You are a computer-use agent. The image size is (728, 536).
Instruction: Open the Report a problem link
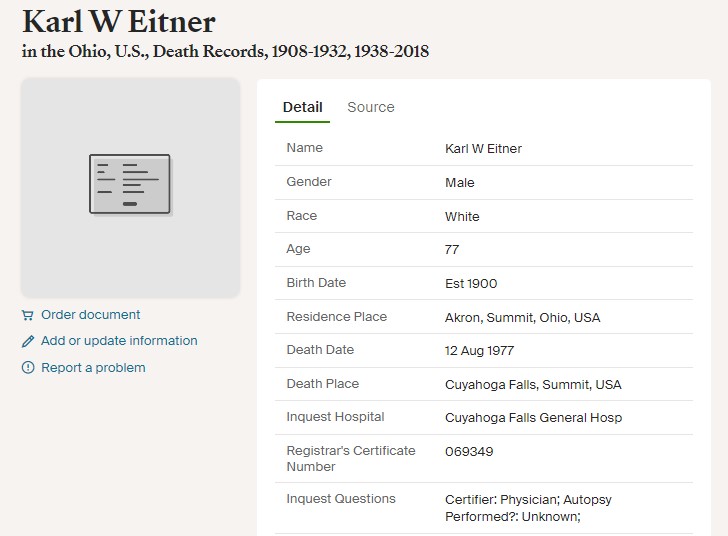click(93, 368)
